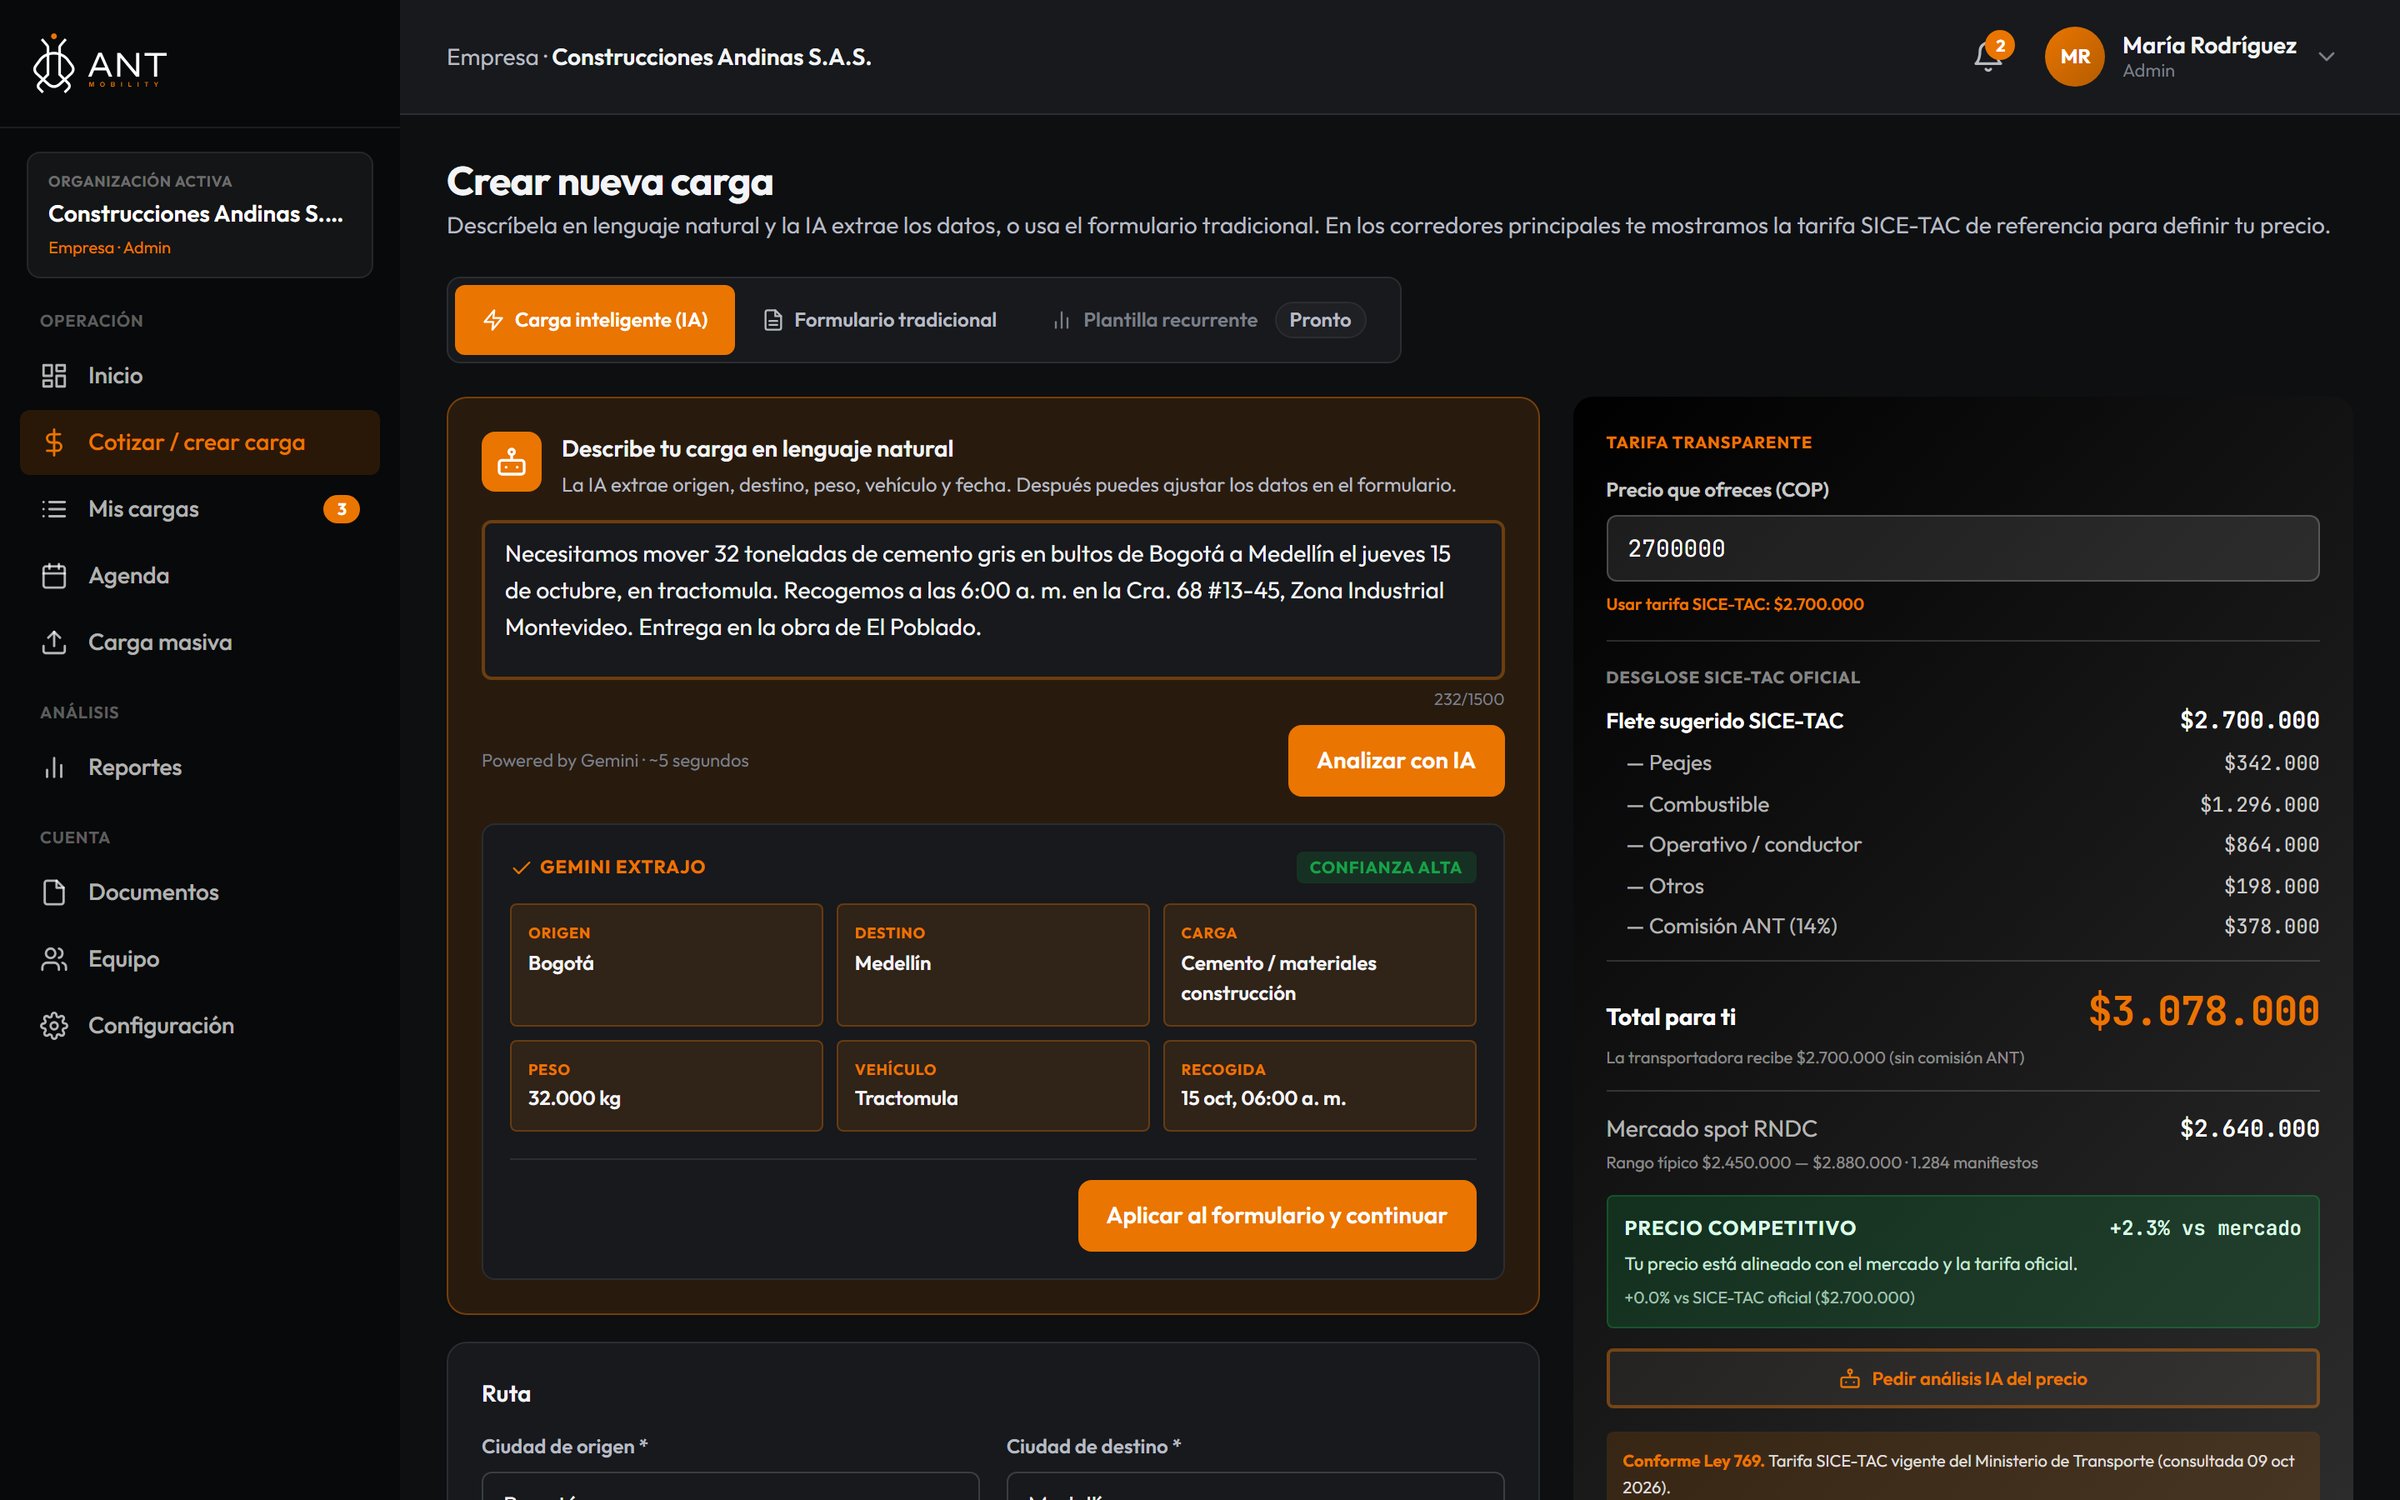Click the Constructiones Andinas S.A.S. header name
The image size is (2400, 1500).
[711, 57]
